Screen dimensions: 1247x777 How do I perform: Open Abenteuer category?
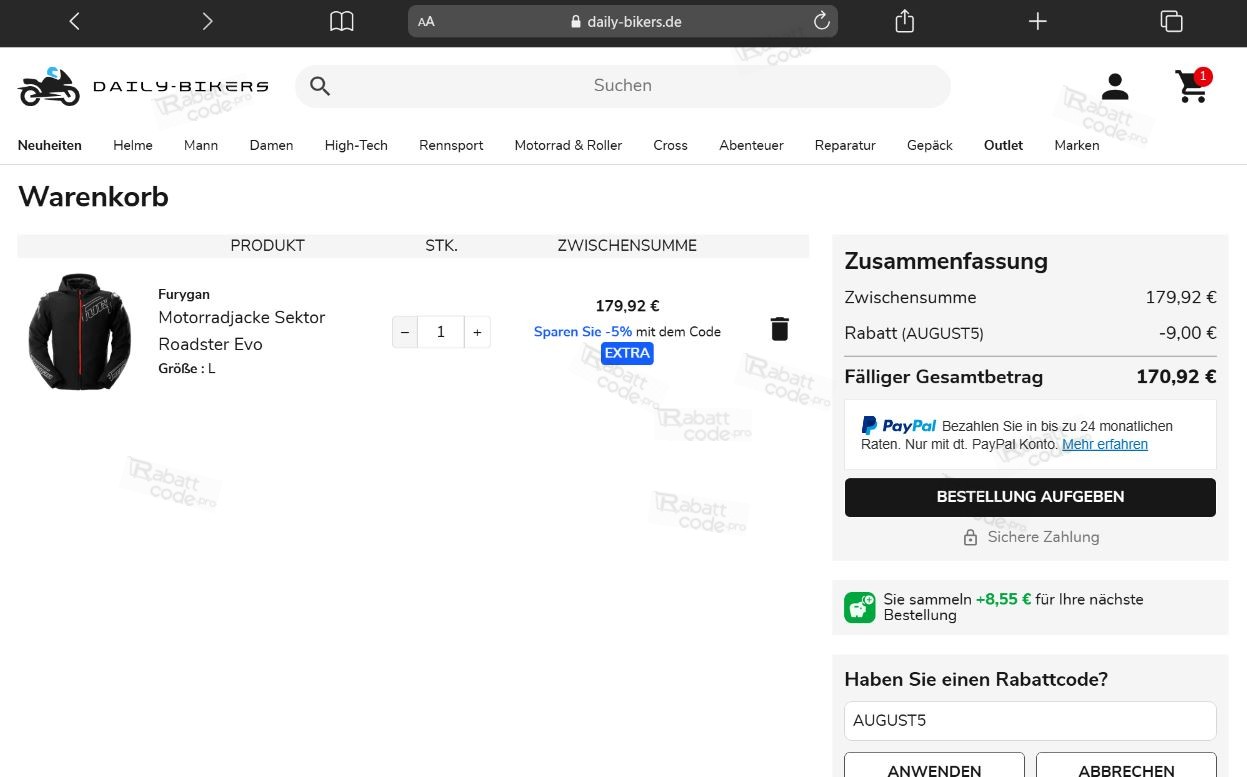coord(751,145)
